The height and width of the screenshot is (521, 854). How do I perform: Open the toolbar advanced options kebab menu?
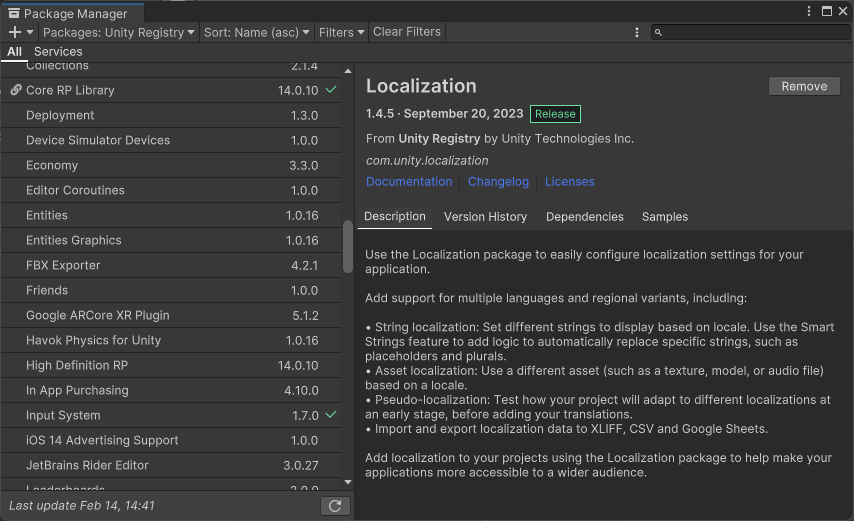pos(637,33)
